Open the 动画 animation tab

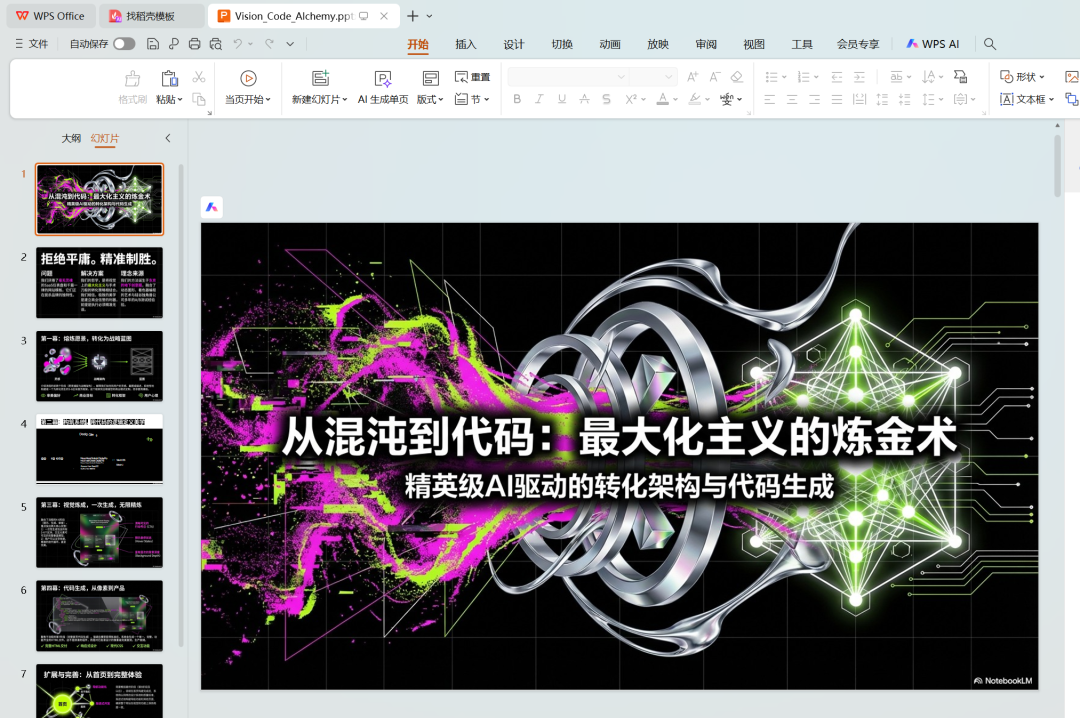[x=610, y=44]
